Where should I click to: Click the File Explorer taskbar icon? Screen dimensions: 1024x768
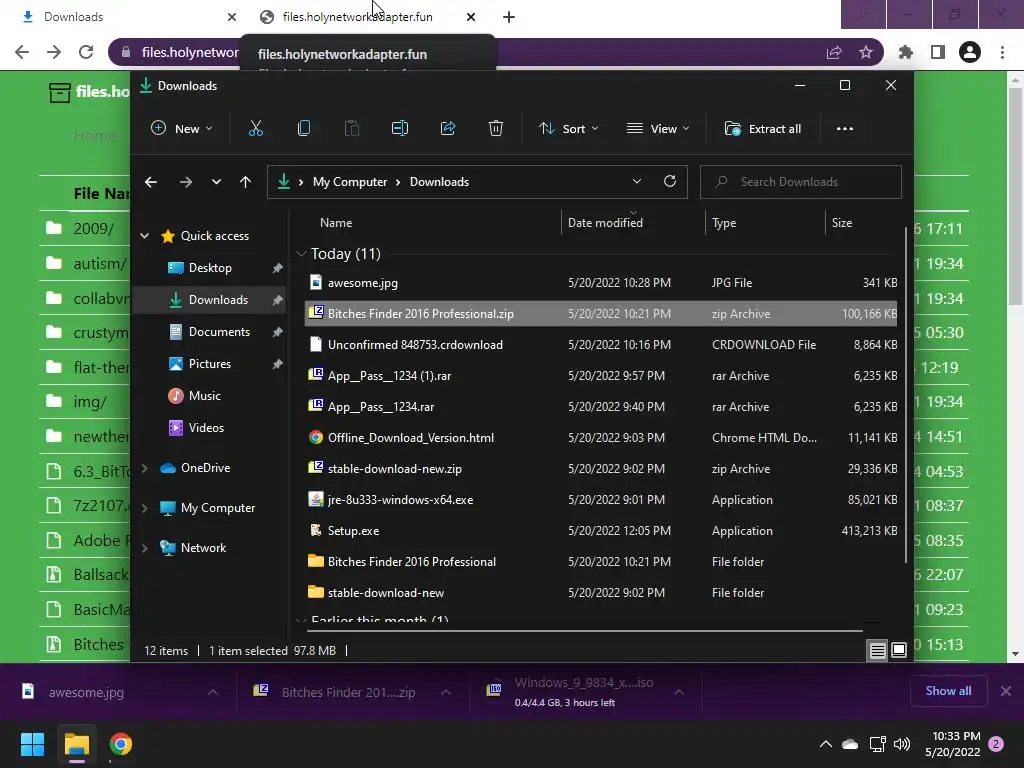pos(76,744)
